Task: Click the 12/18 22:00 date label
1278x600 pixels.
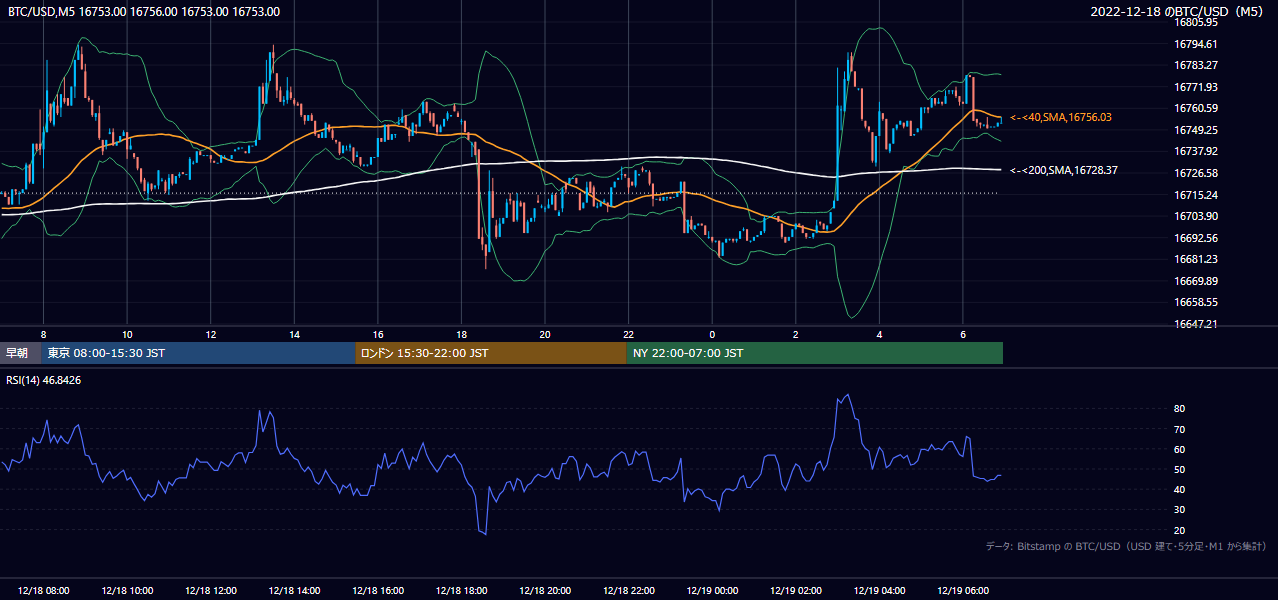Action: coord(628,590)
